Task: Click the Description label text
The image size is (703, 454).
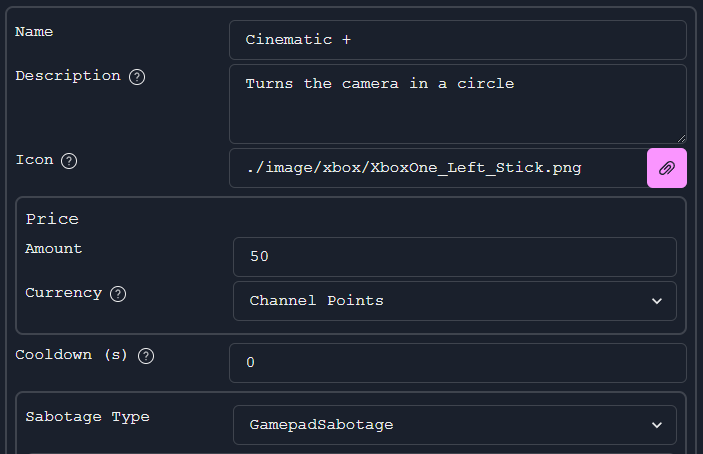Action: coord(68,76)
